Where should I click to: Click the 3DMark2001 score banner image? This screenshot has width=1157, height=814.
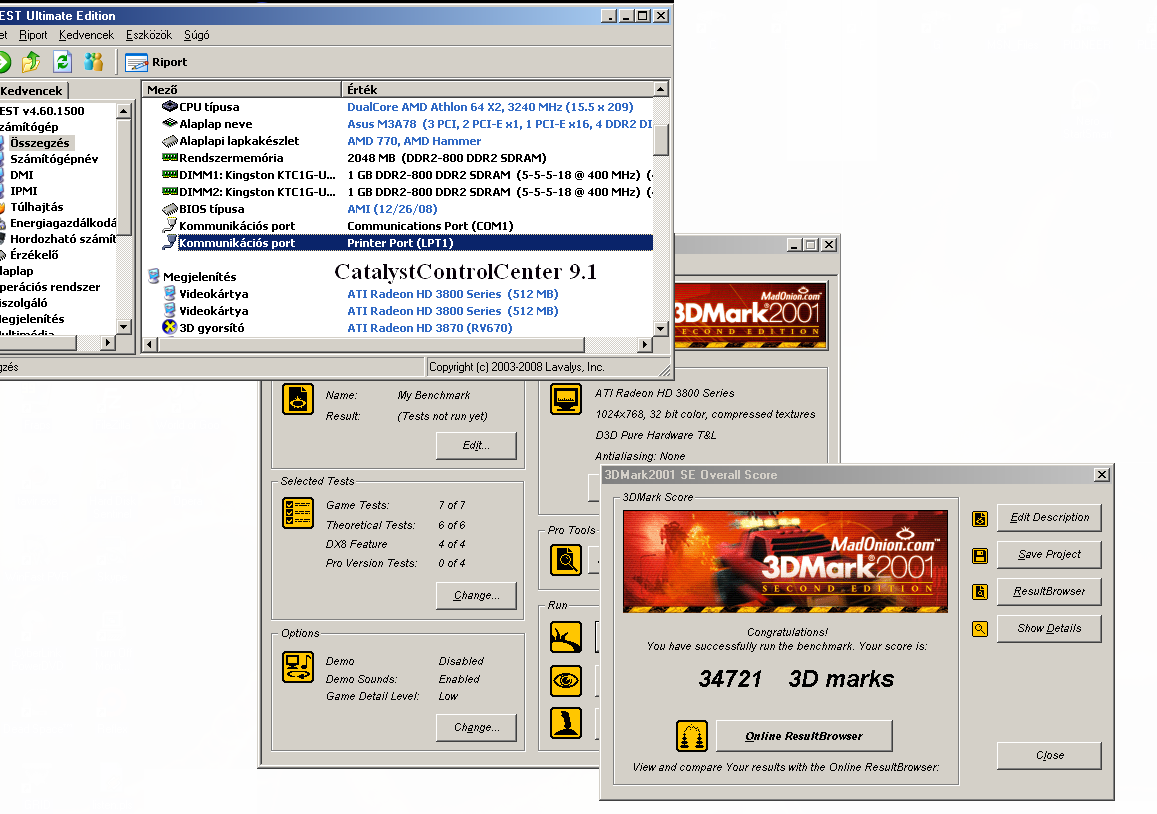click(x=785, y=562)
